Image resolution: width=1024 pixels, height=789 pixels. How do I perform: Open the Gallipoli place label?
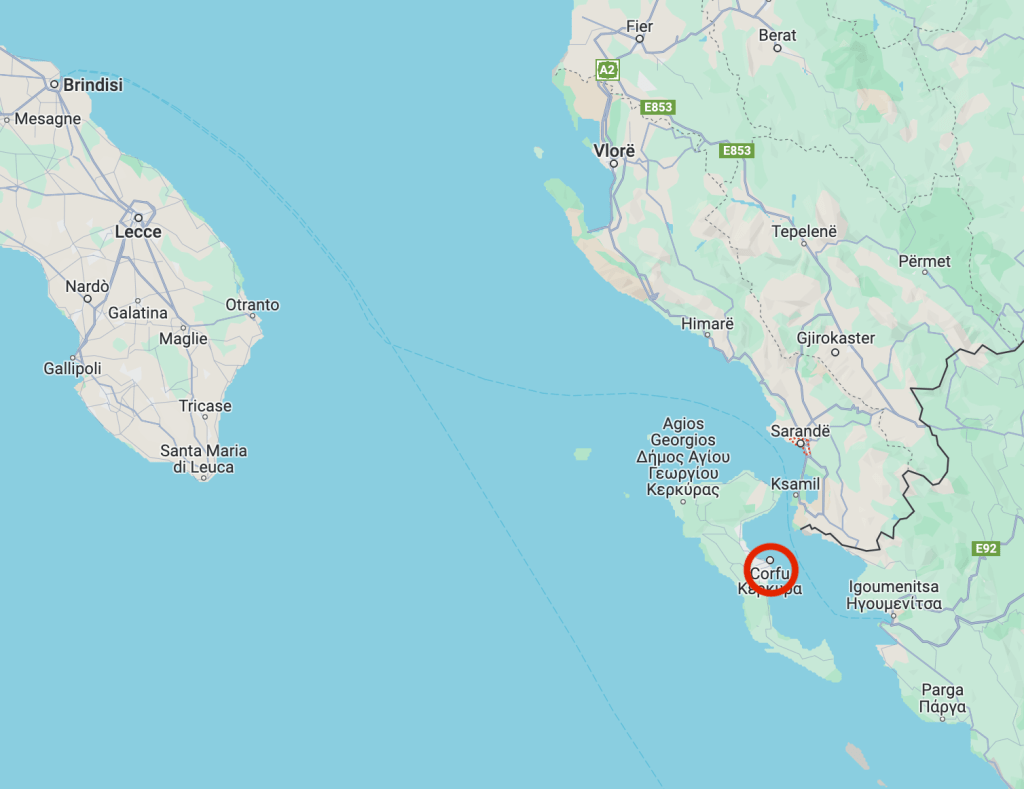(72, 368)
